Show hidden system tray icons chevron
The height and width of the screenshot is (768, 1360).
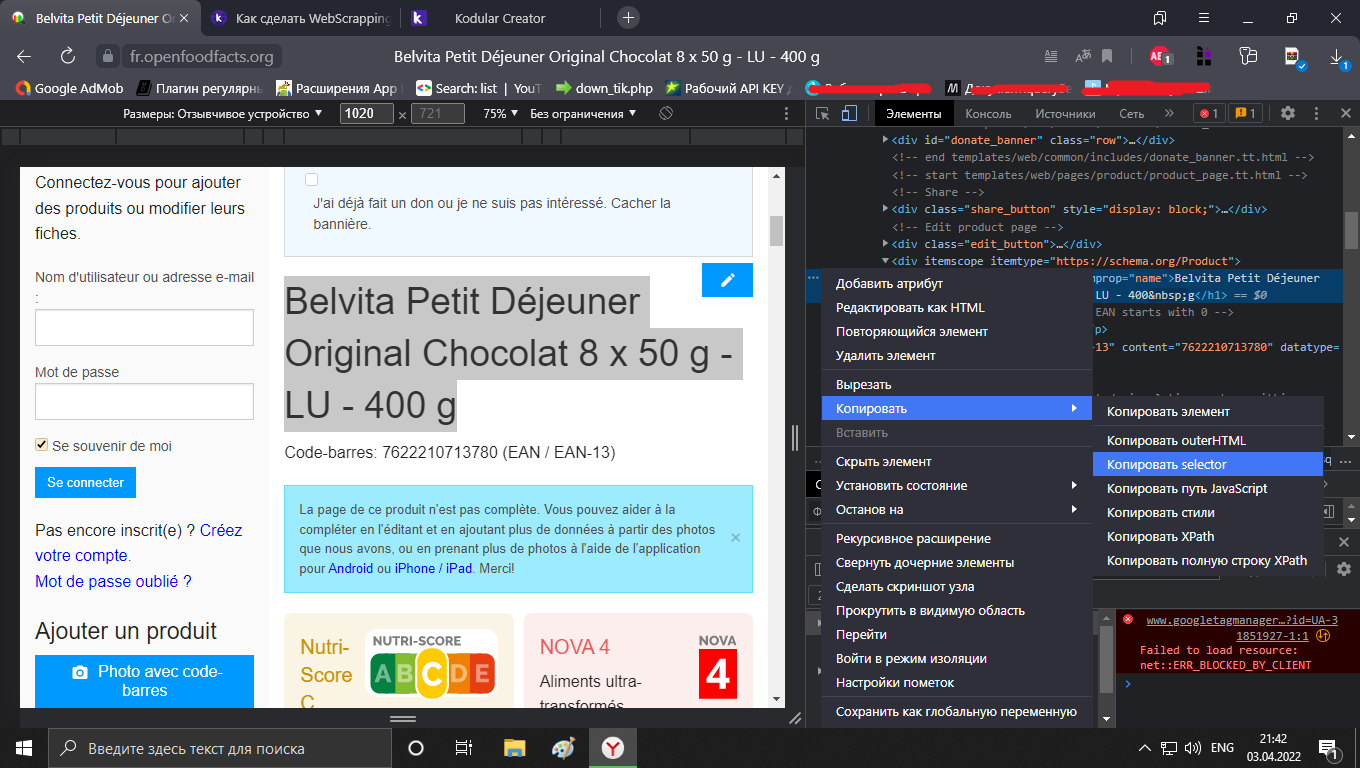1145,748
